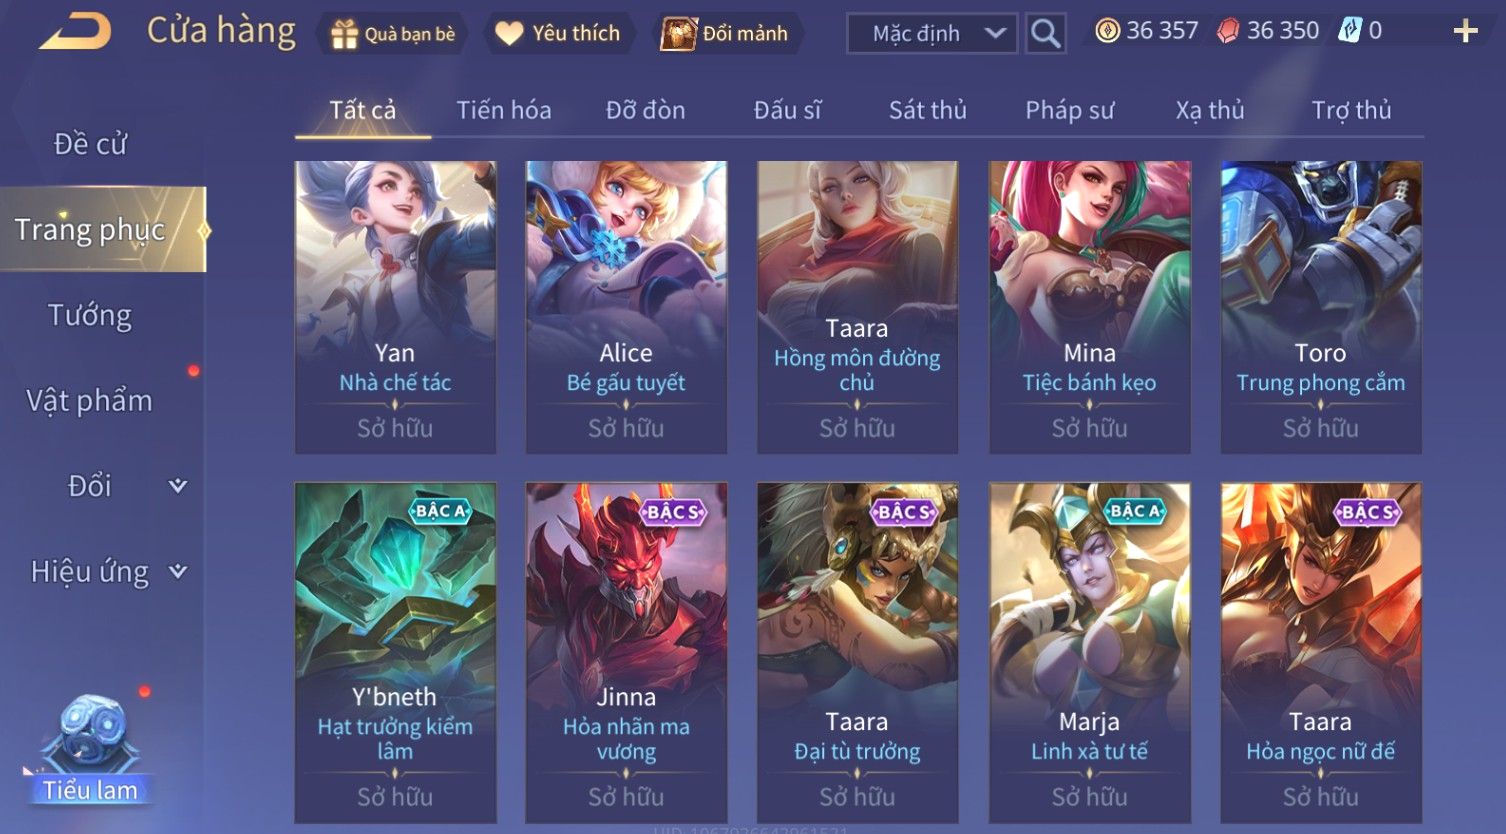The height and width of the screenshot is (834, 1506).
Task: Click the gold coin balance icon
Action: 1107,31
